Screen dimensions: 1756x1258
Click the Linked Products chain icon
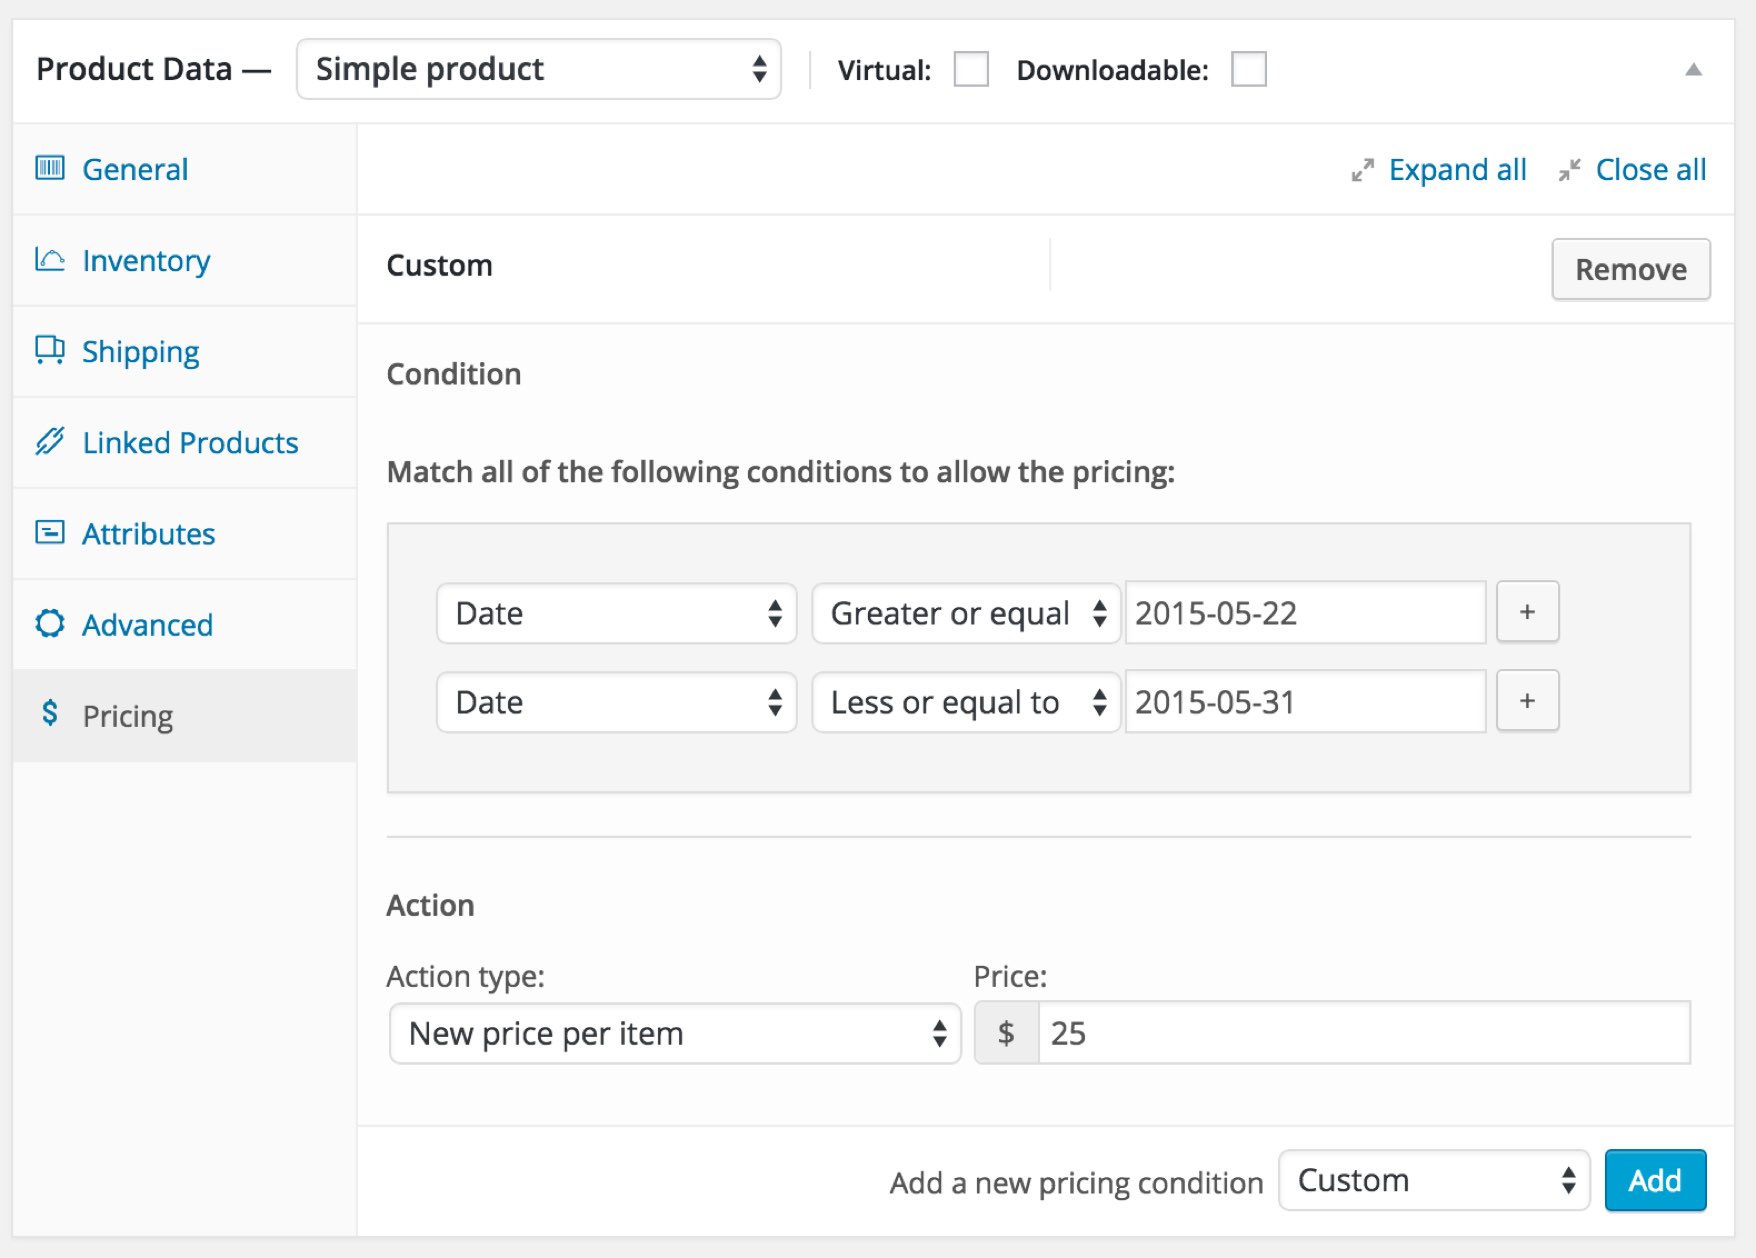coord(50,441)
